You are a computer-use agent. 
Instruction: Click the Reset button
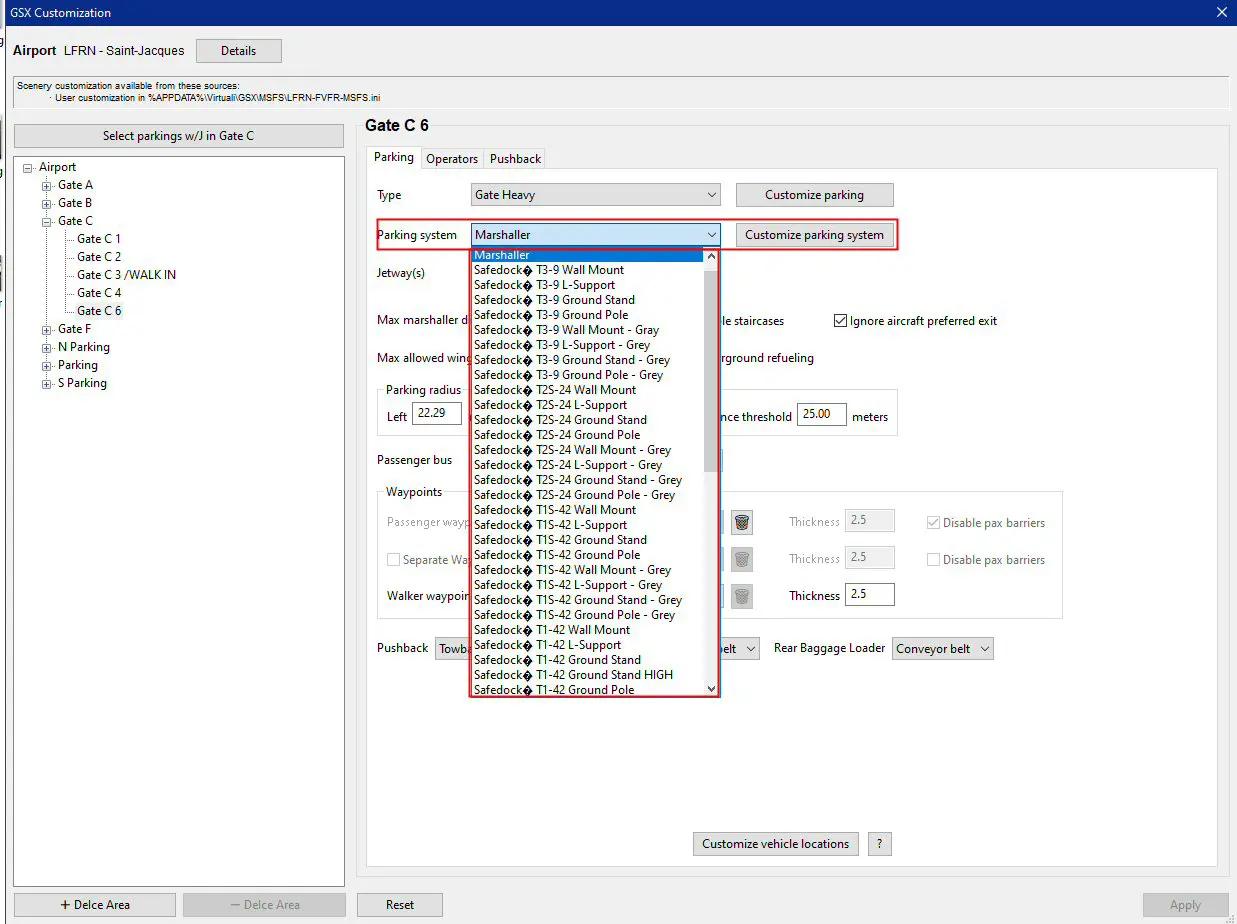[x=400, y=905]
